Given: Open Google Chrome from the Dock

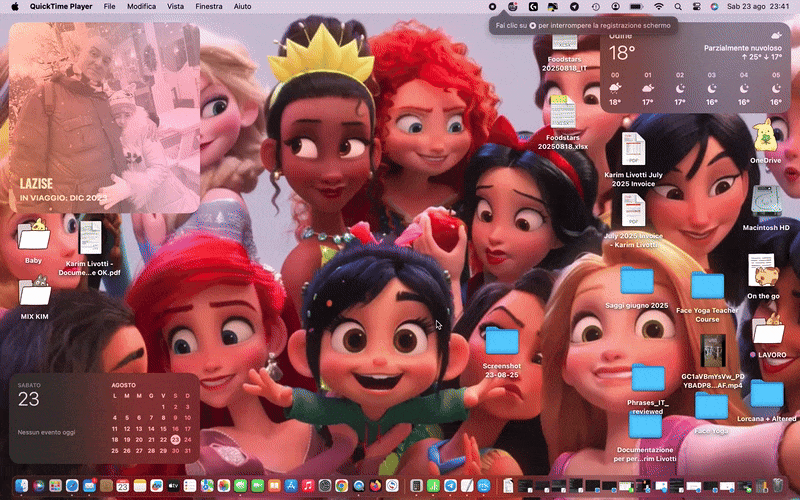Looking at the screenshot, I should pos(341,485).
